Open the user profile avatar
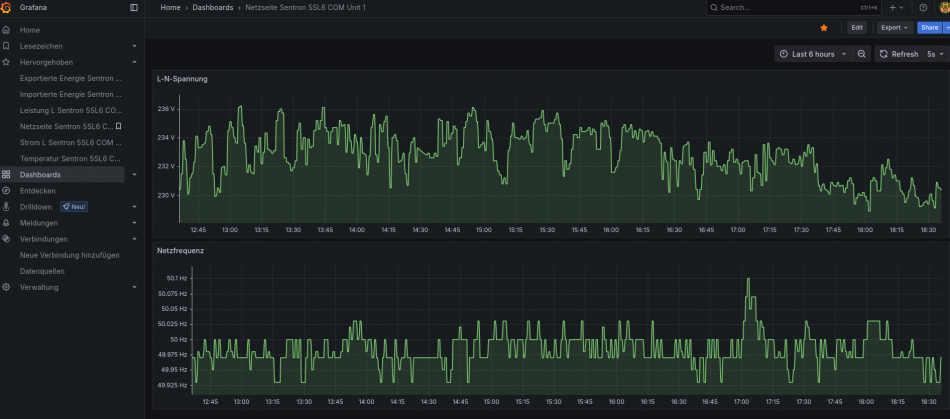The height and width of the screenshot is (419, 950). tap(944, 7)
